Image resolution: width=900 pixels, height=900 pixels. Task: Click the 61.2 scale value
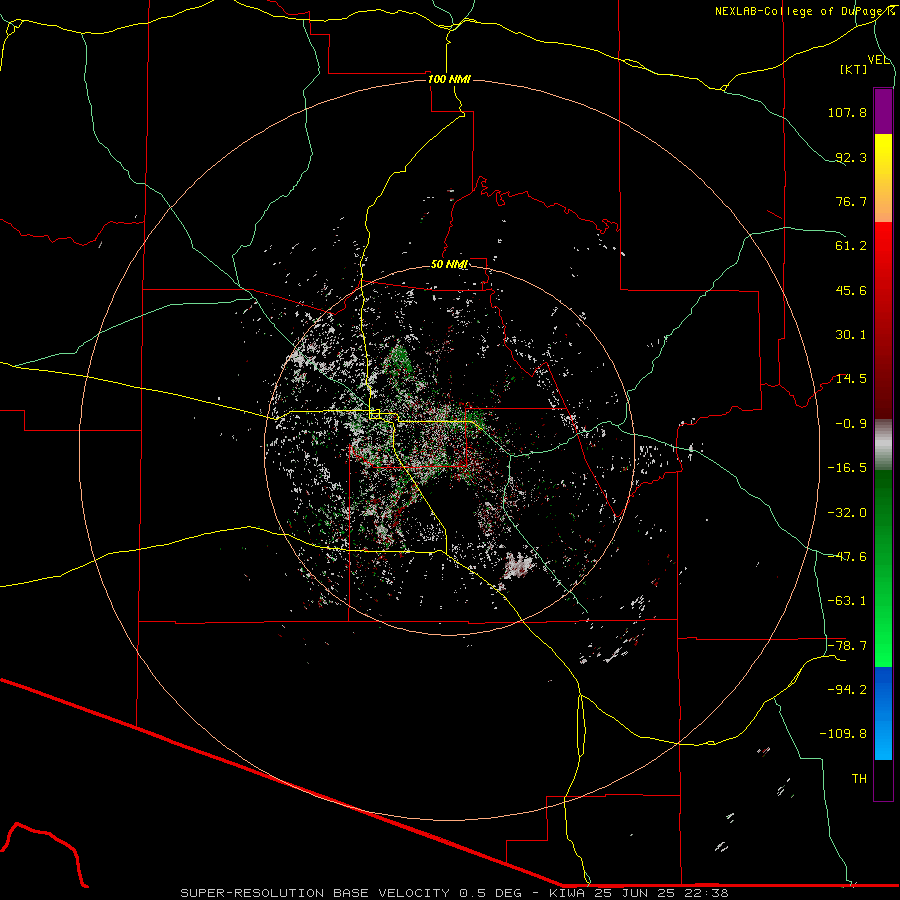(851, 246)
